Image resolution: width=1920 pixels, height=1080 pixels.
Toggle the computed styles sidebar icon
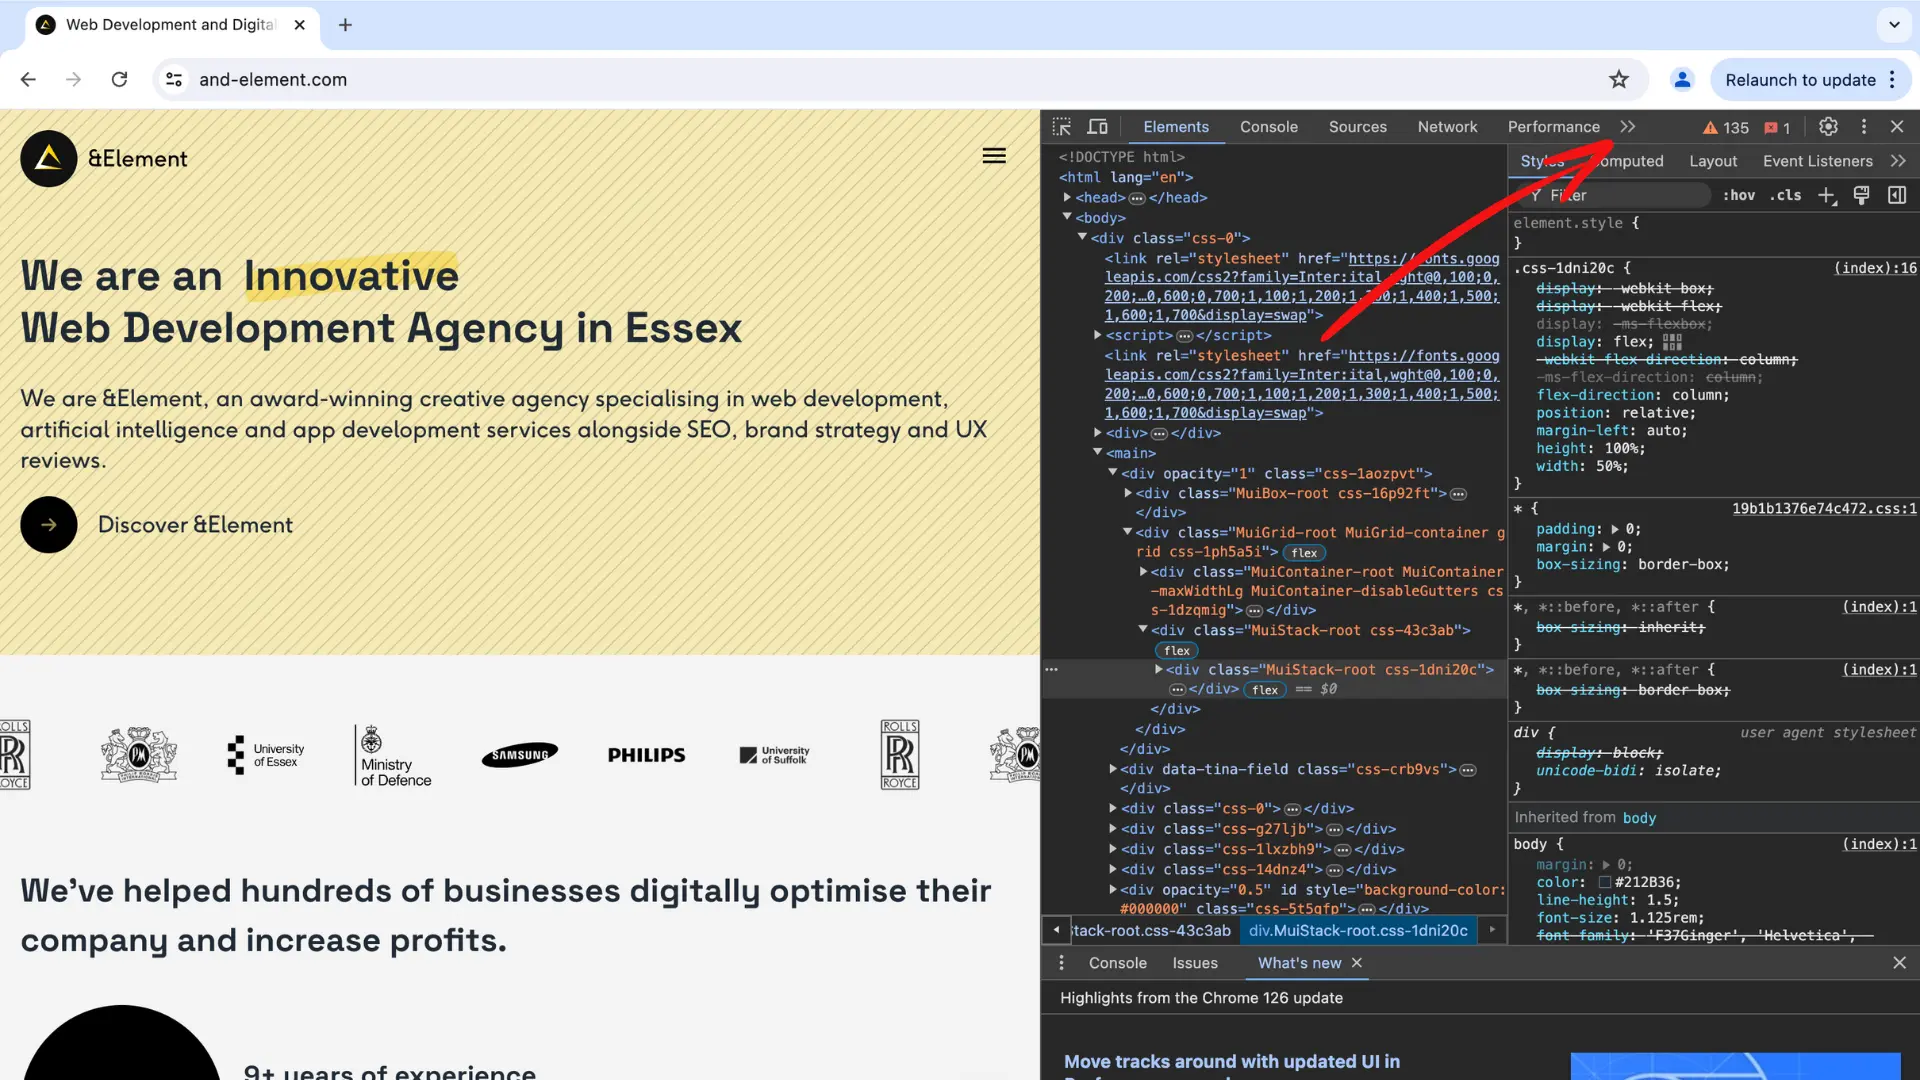[1897, 196]
